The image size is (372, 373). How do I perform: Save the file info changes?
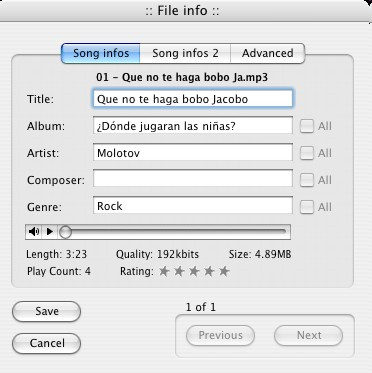tap(47, 311)
